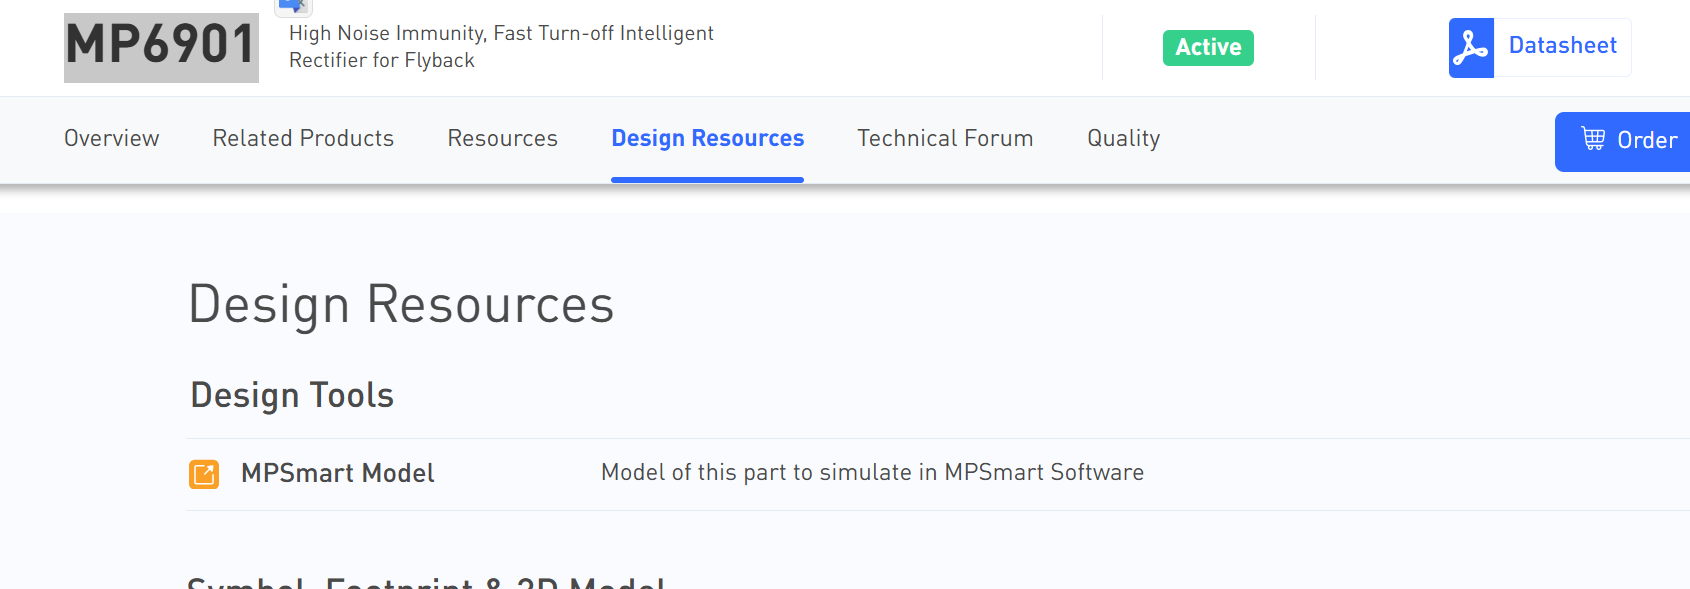1690x589 pixels.
Task: Click the 'Model of this part to simulate' description
Action: click(872, 472)
